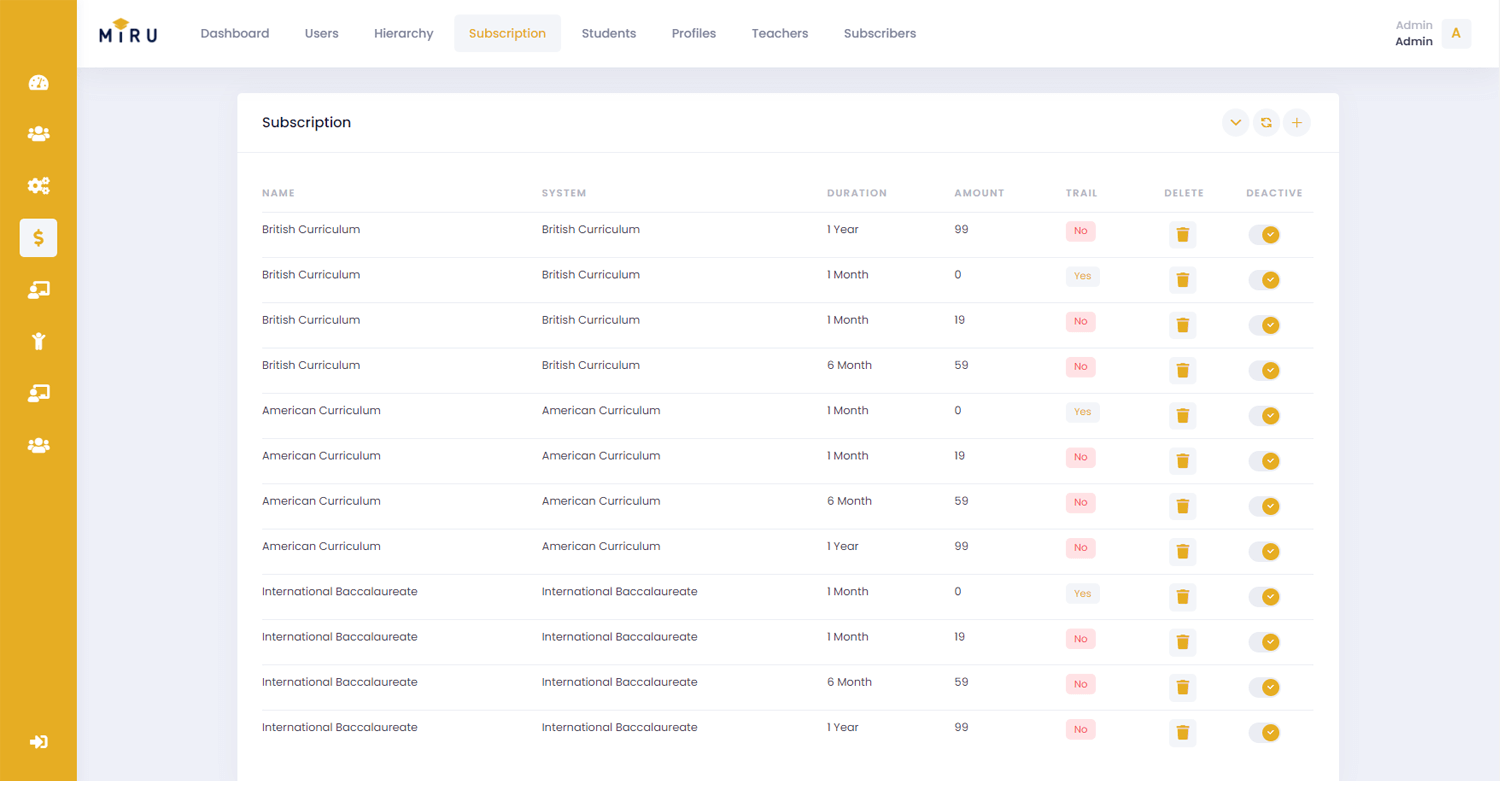Delete the American Curriculum 6 Month subscription
Image resolution: width=1500 pixels, height=785 pixels.
pos(1182,506)
